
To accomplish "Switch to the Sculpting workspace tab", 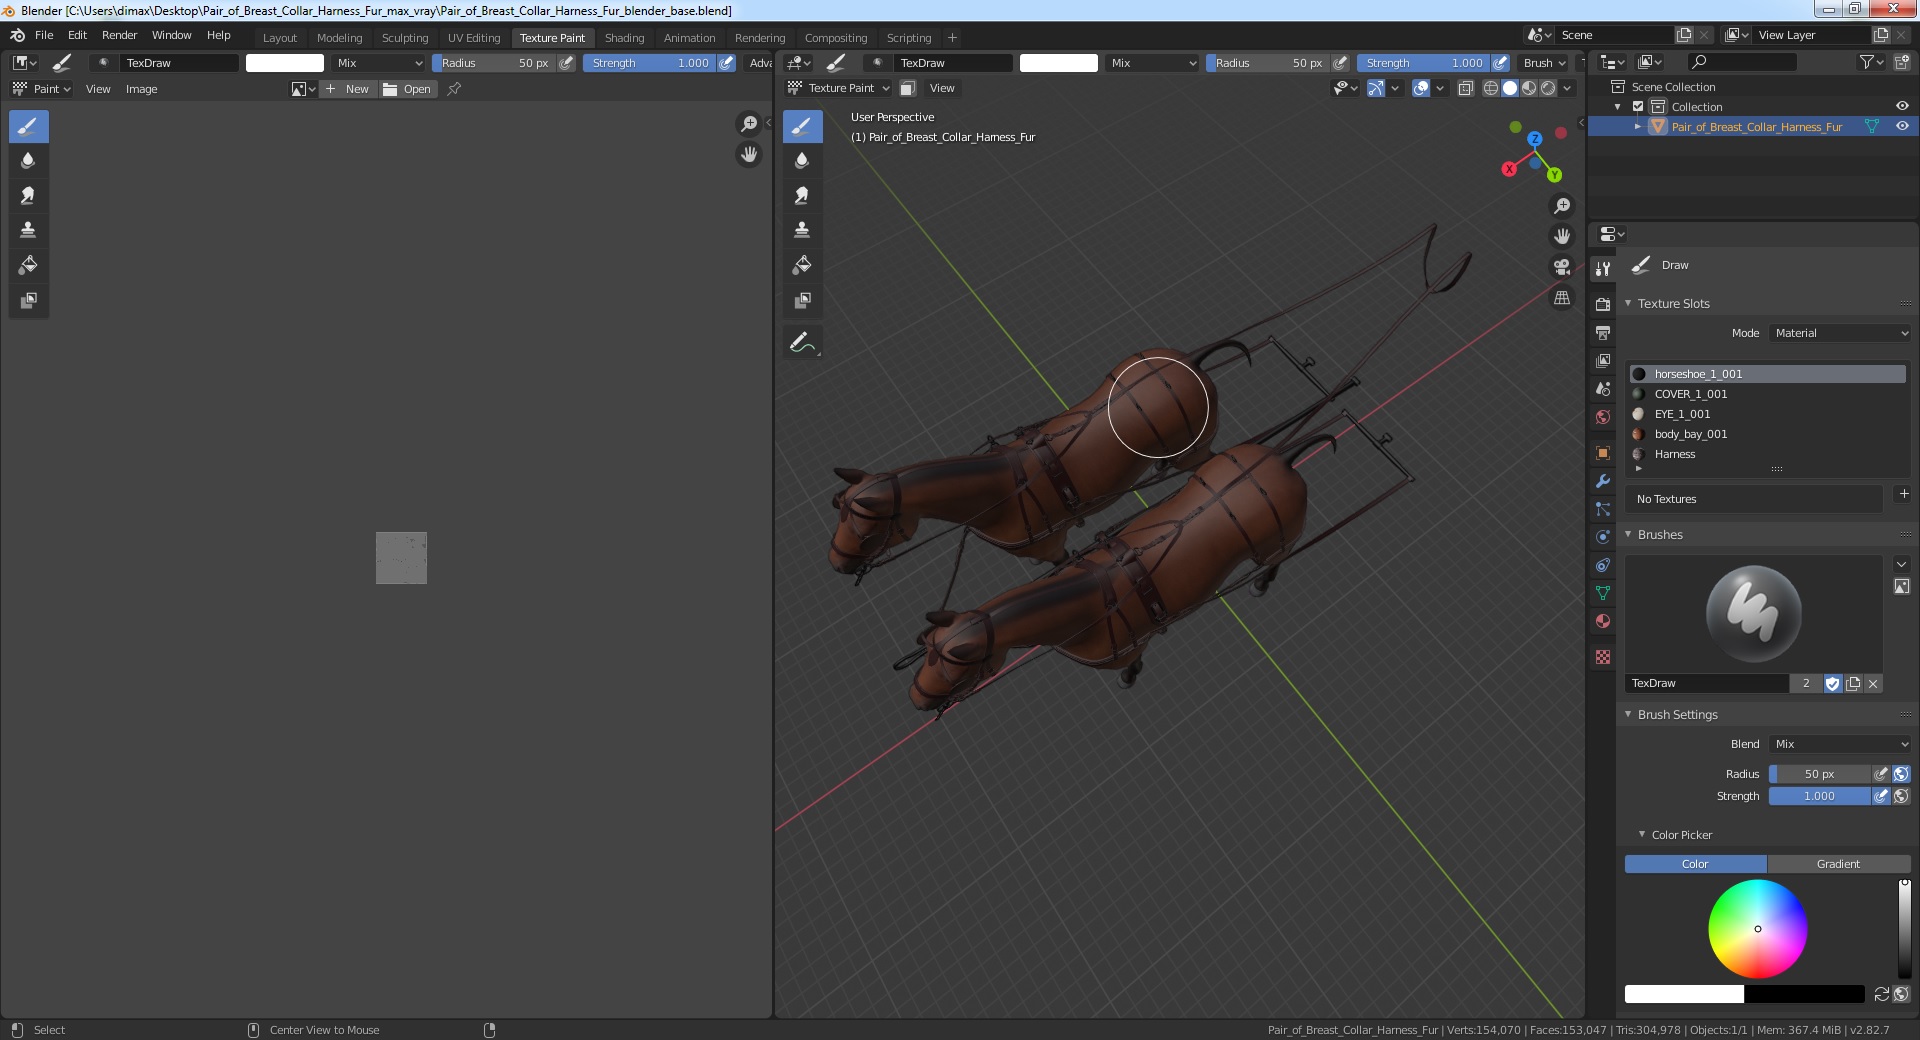I will point(404,38).
